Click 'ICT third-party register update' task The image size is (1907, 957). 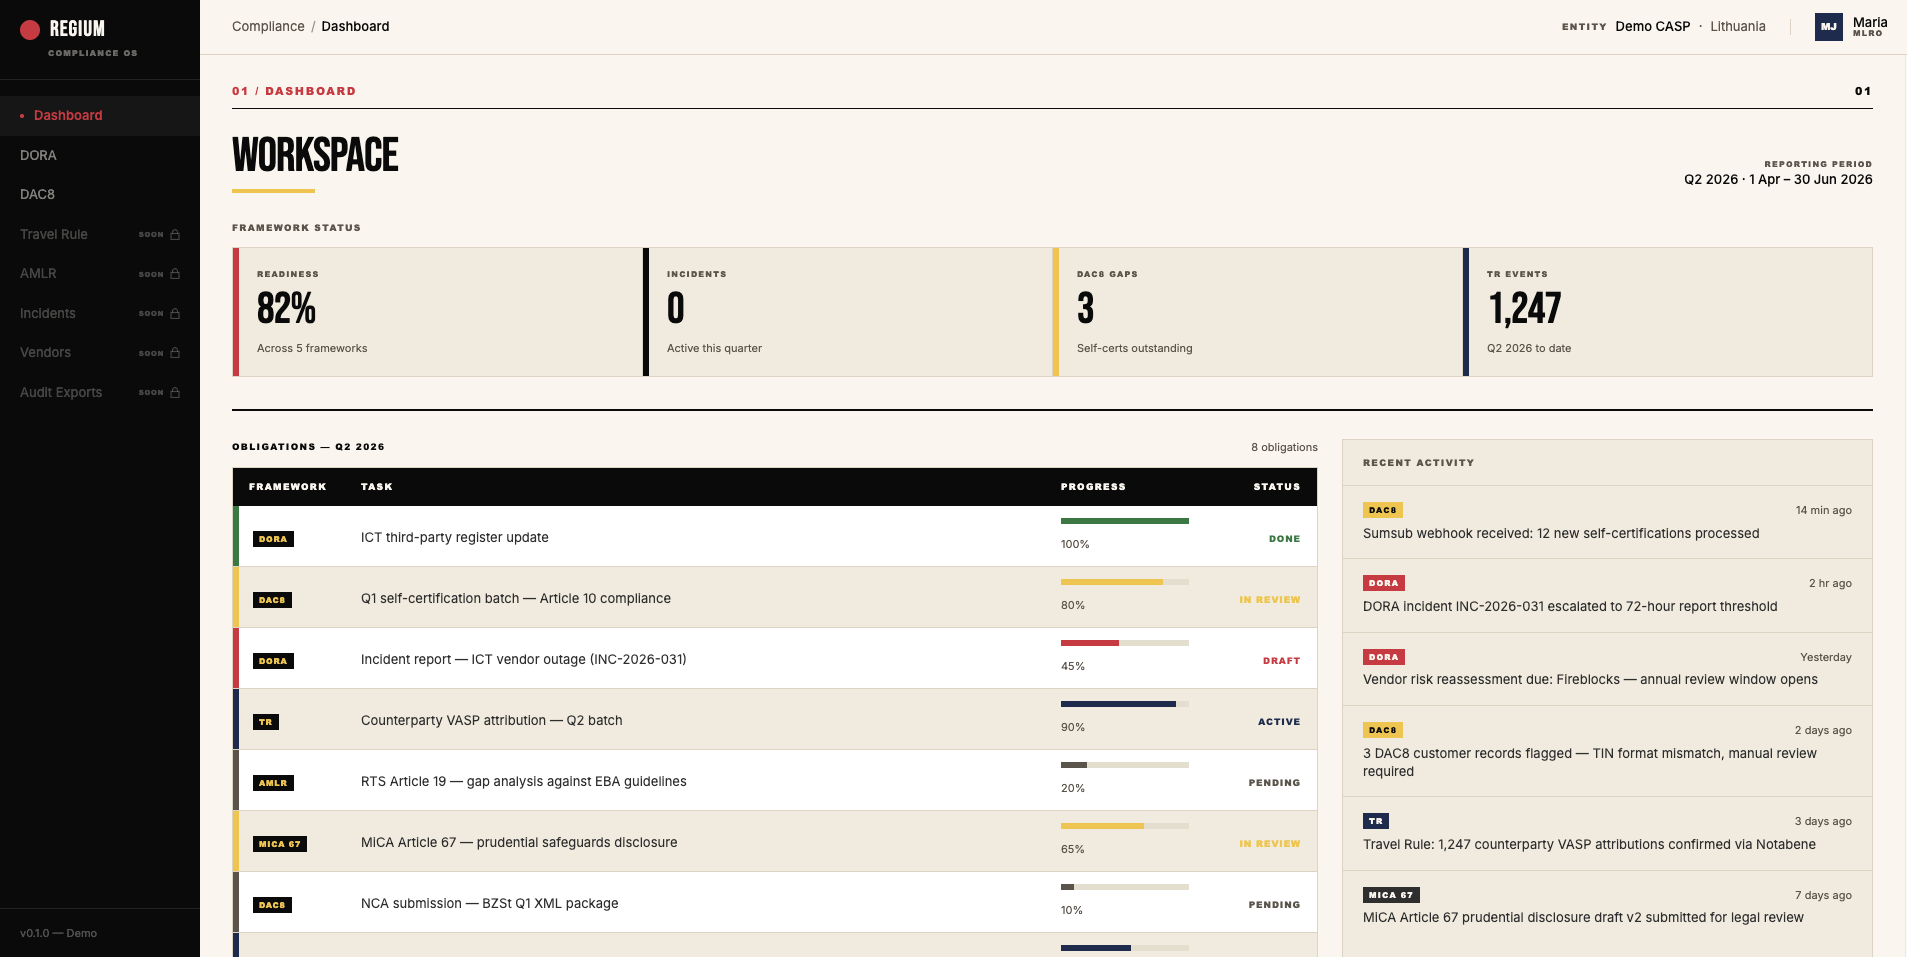click(x=455, y=537)
